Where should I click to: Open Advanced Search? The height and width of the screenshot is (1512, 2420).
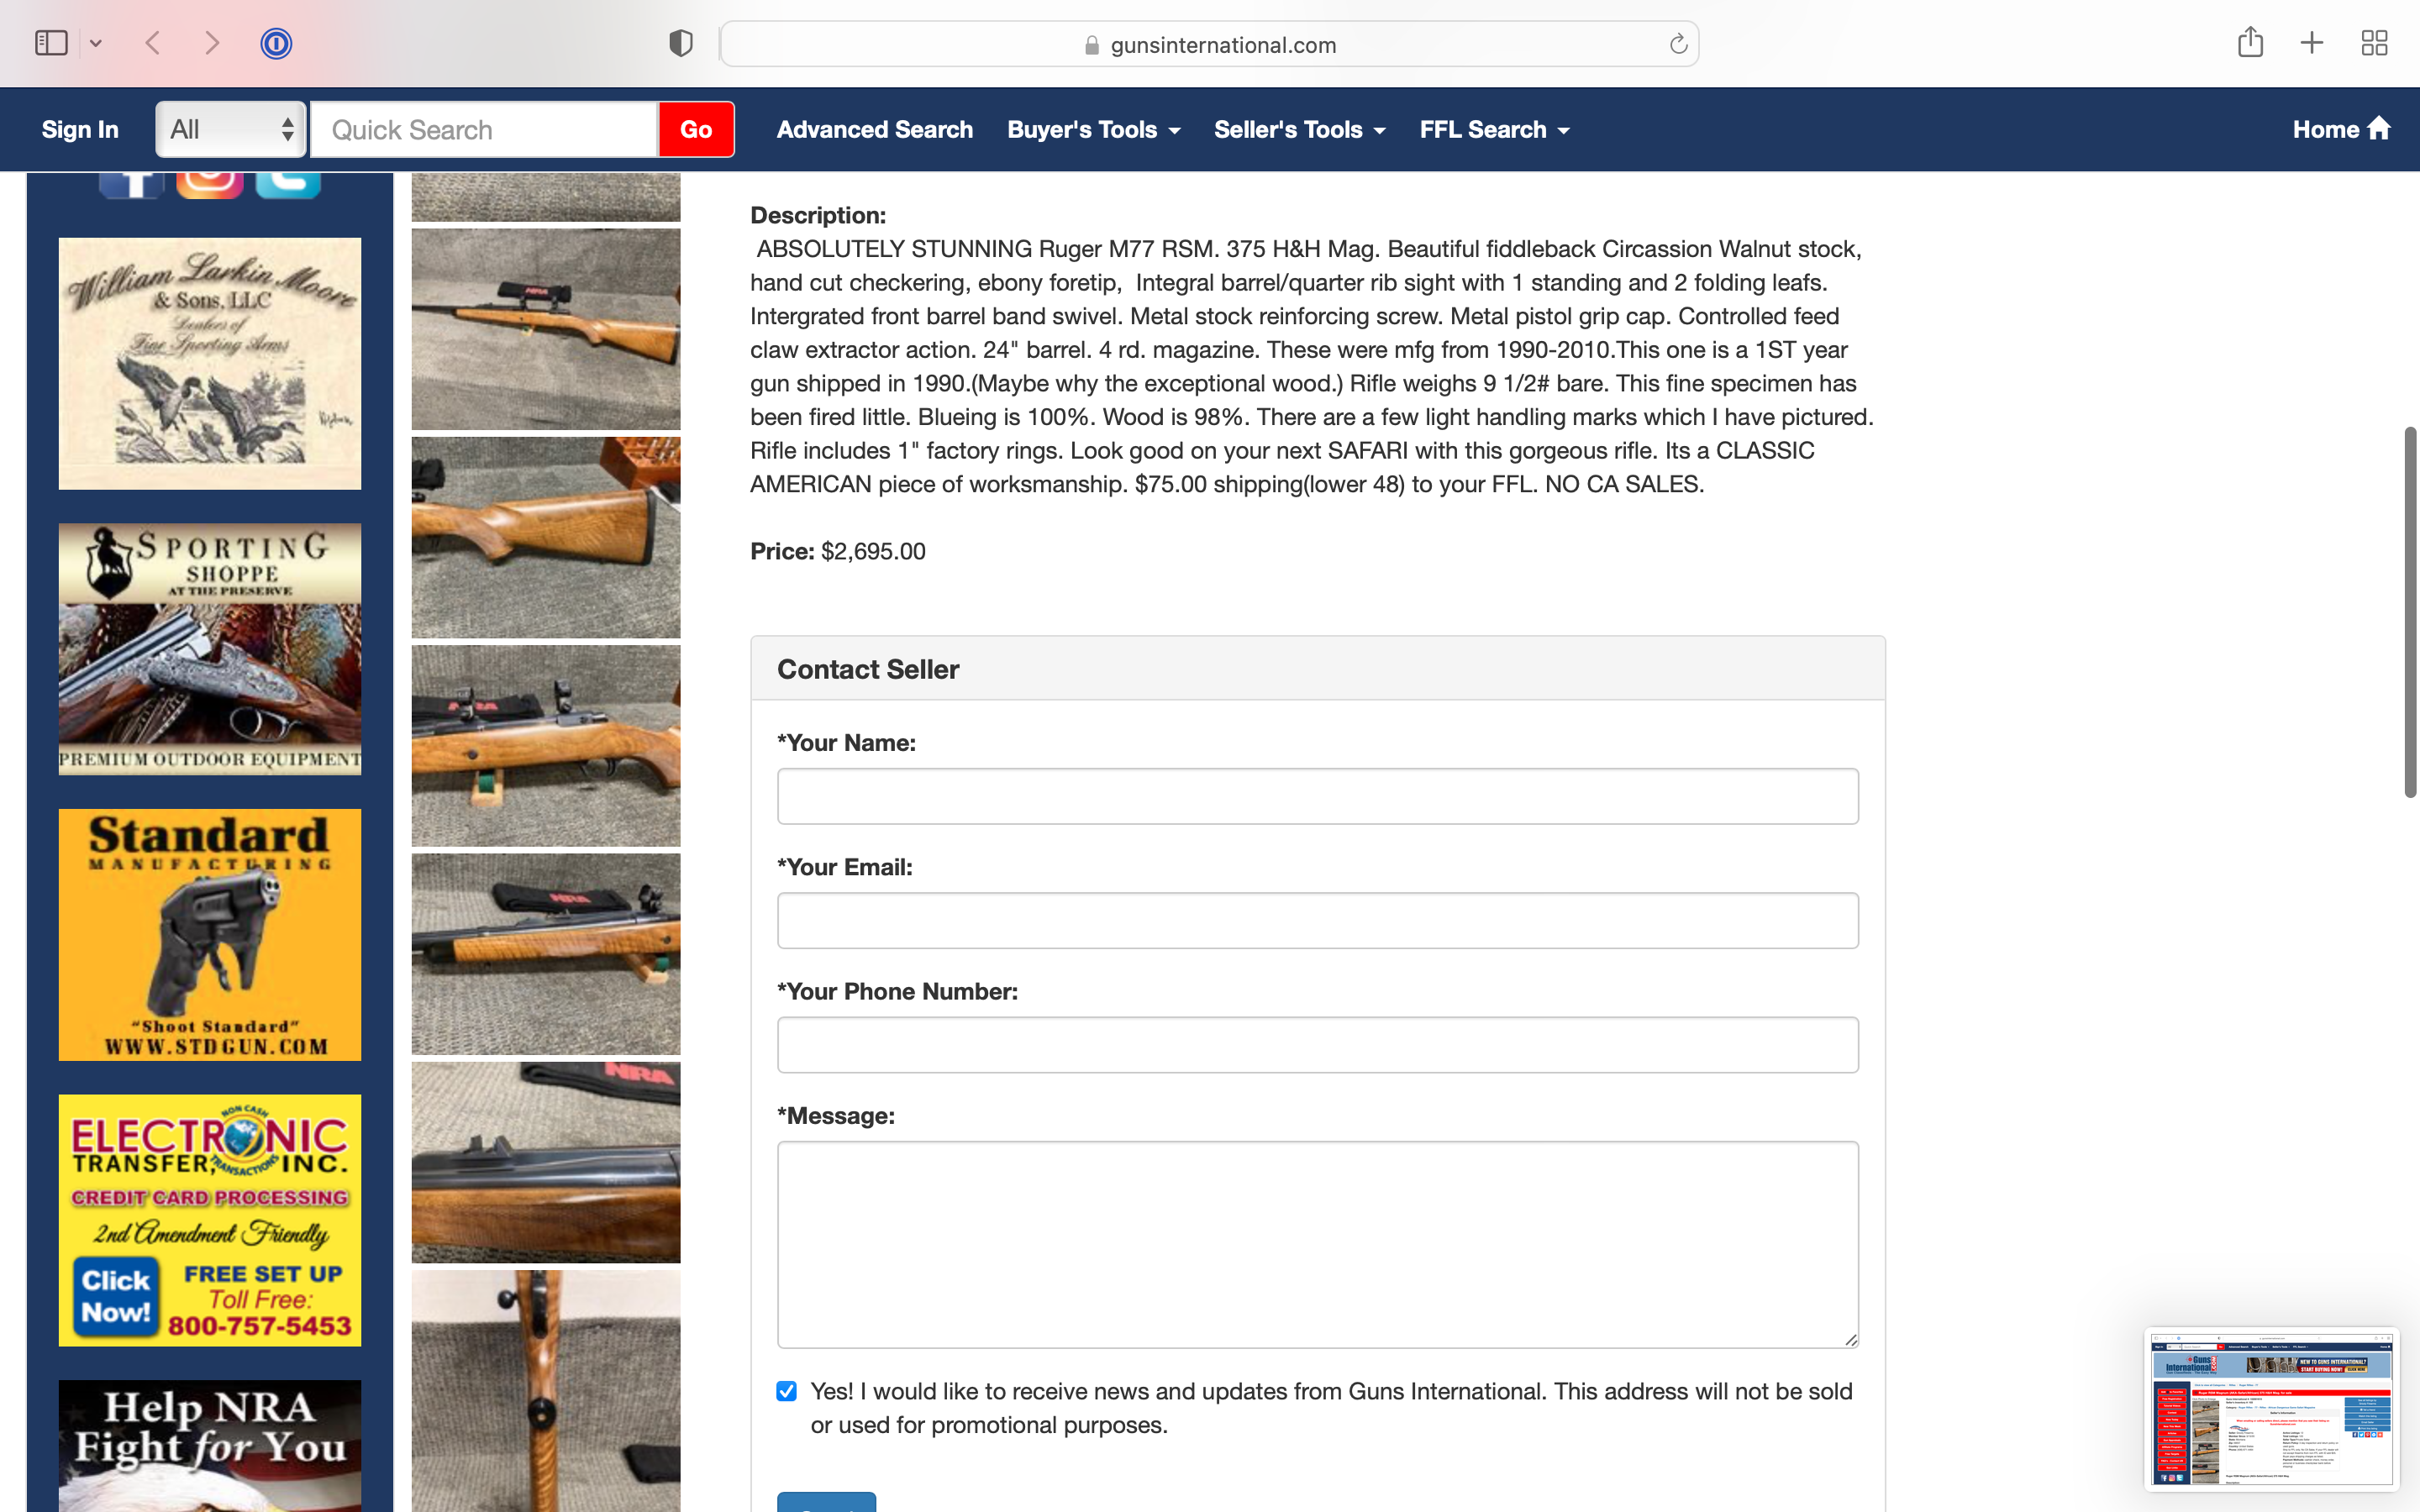[874, 129]
